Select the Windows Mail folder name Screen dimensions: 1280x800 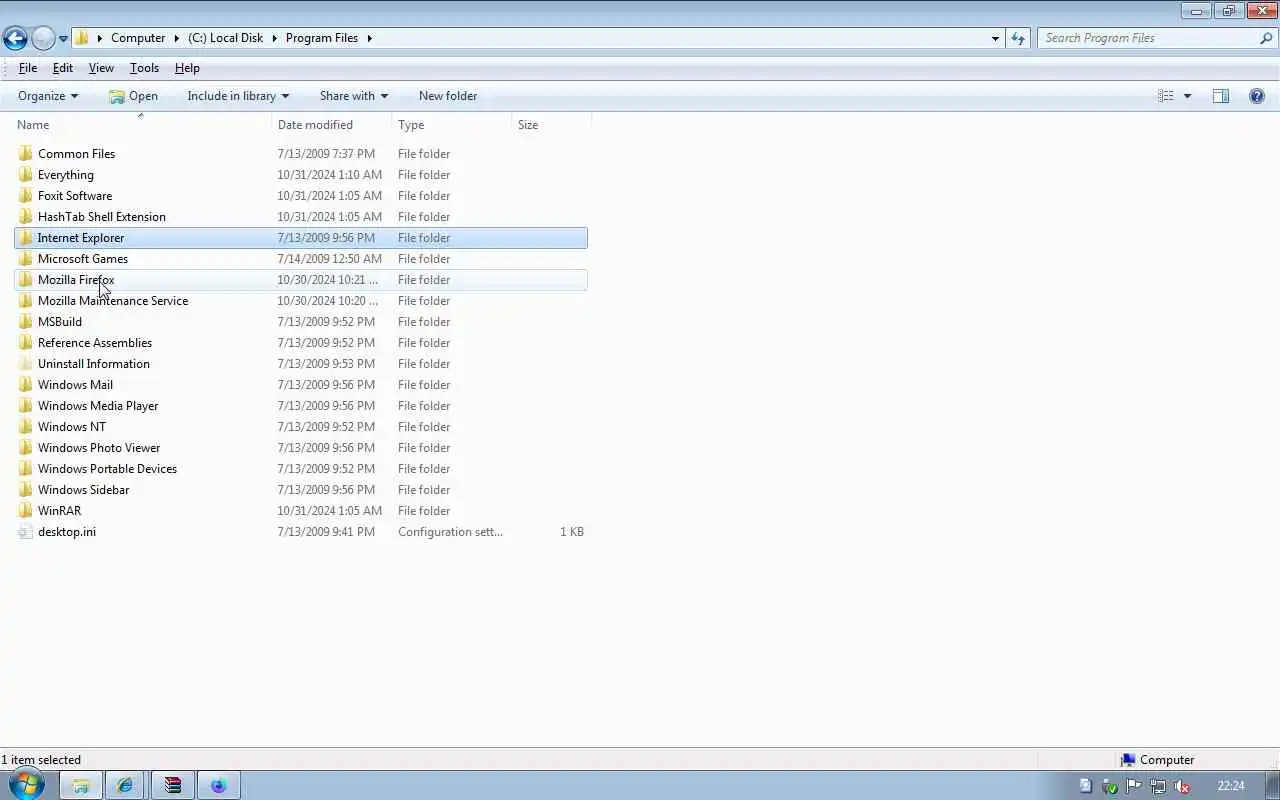[75, 385]
